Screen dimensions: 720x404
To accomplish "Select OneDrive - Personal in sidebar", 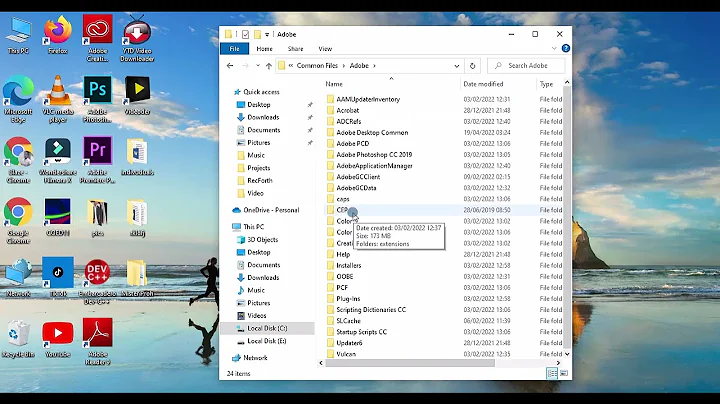I will pos(271,210).
